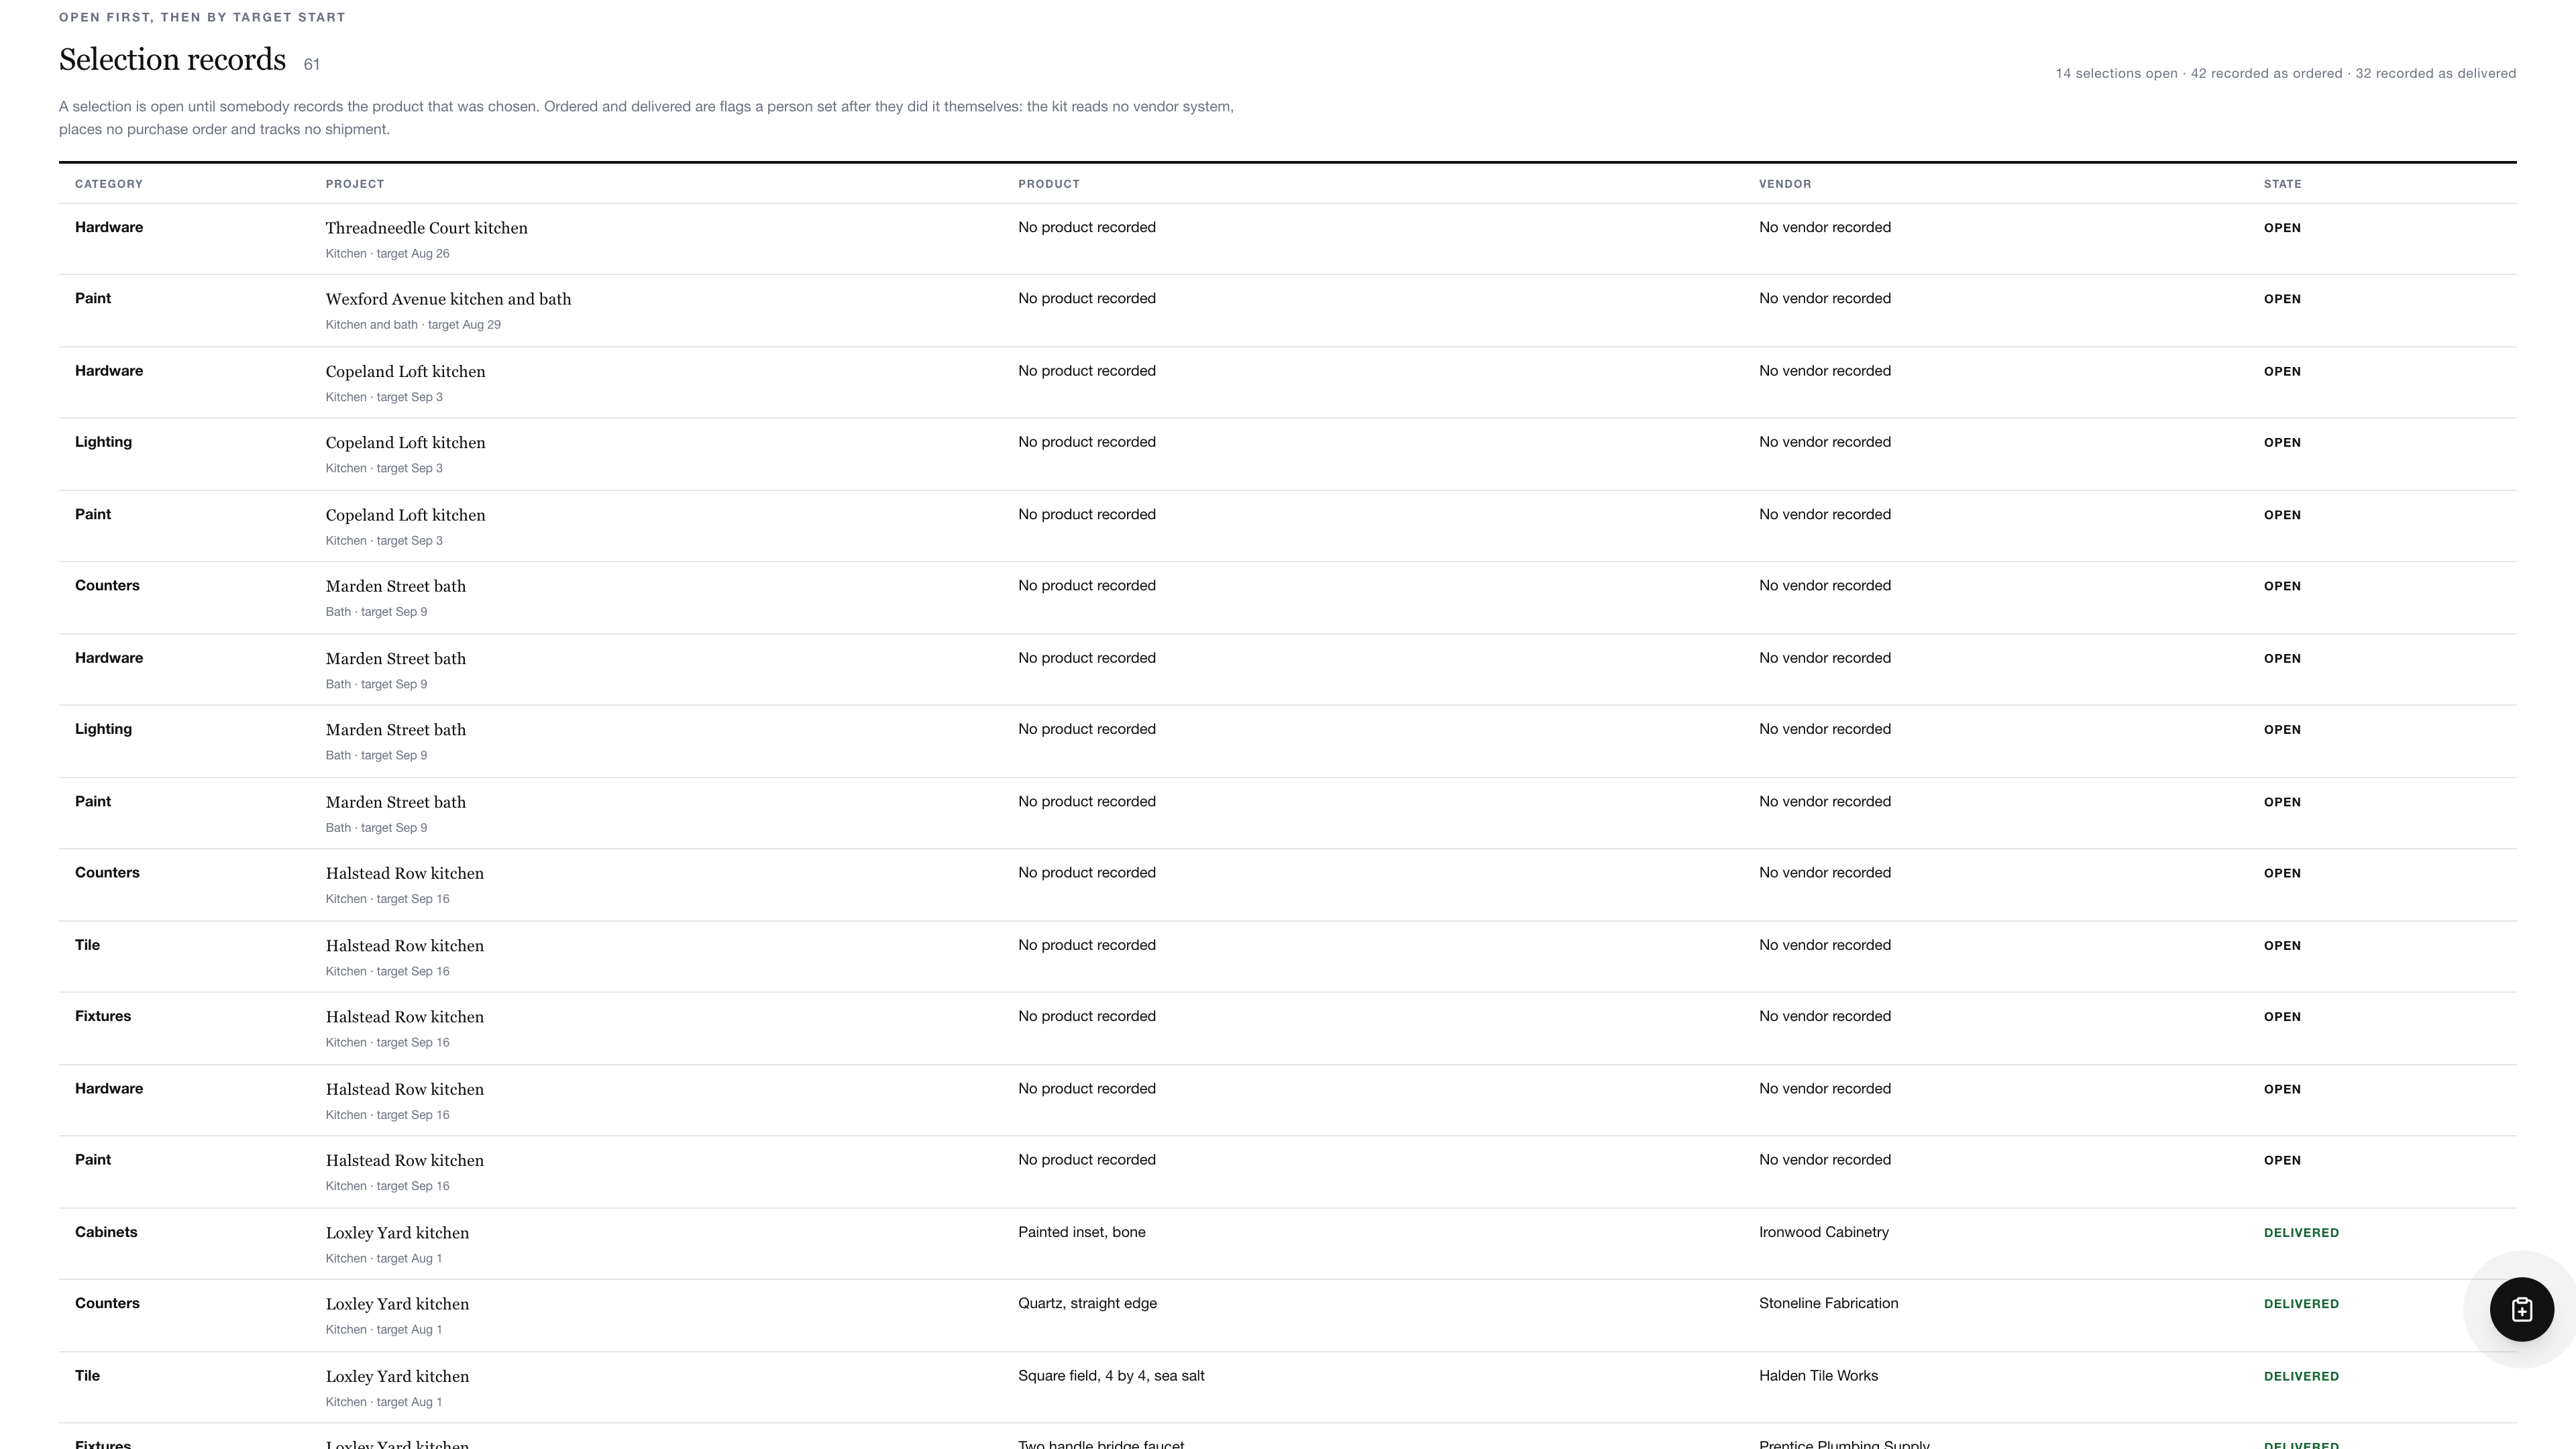Select Lighting category in Copeland Loft row

(x=103, y=442)
